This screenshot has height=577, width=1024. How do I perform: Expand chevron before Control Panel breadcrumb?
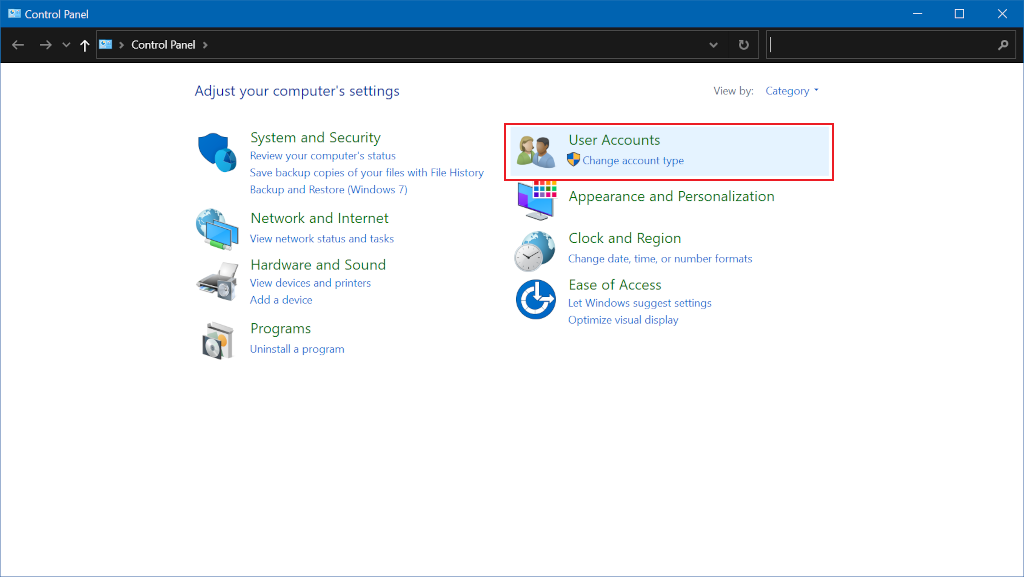(121, 45)
